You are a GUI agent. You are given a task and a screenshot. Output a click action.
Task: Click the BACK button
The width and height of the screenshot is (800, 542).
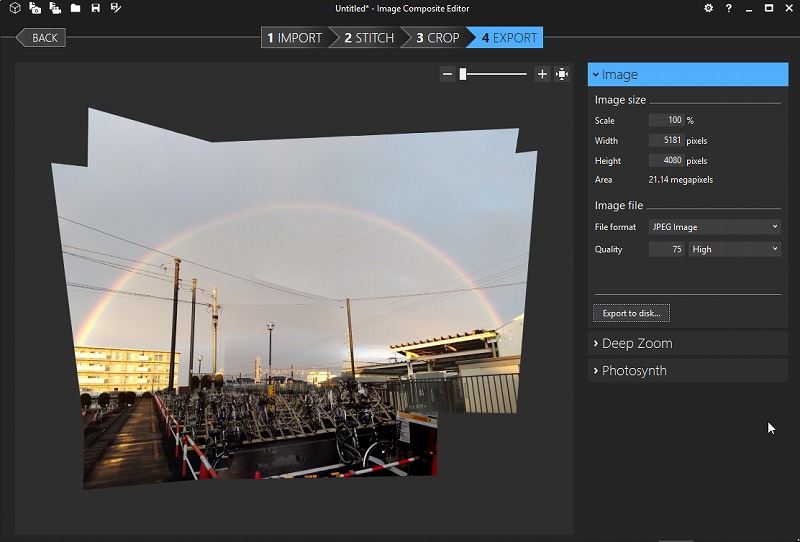[42, 38]
